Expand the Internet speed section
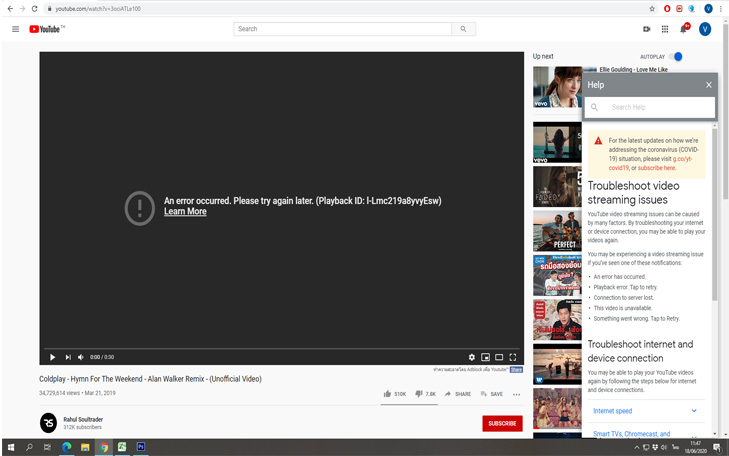Viewport: 729px width, 456px height. coord(645,411)
